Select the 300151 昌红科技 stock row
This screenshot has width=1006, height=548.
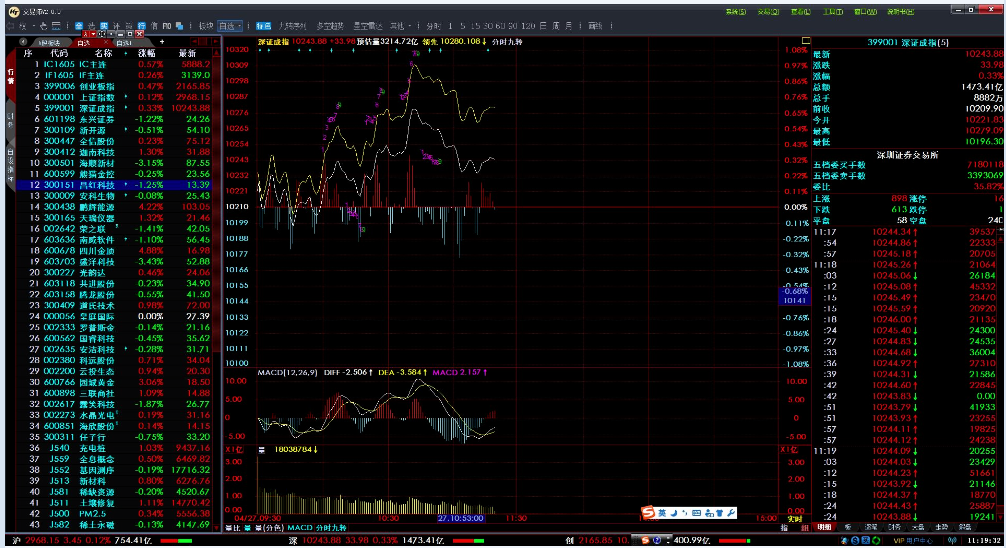(x=110, y=185)
